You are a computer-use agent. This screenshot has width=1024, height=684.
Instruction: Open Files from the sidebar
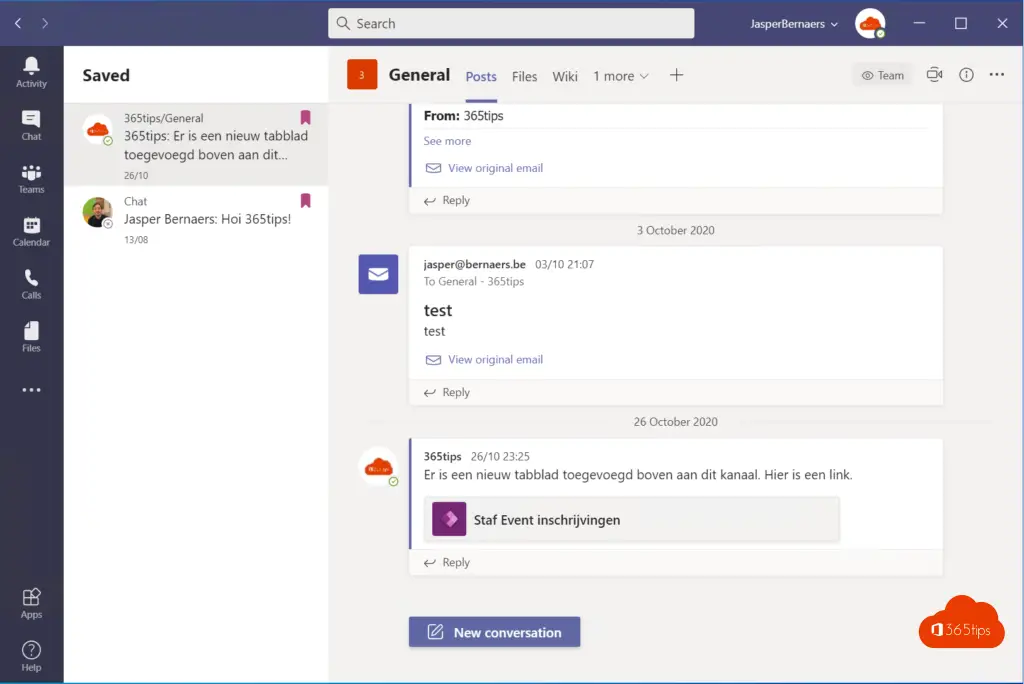coord(31,337)
